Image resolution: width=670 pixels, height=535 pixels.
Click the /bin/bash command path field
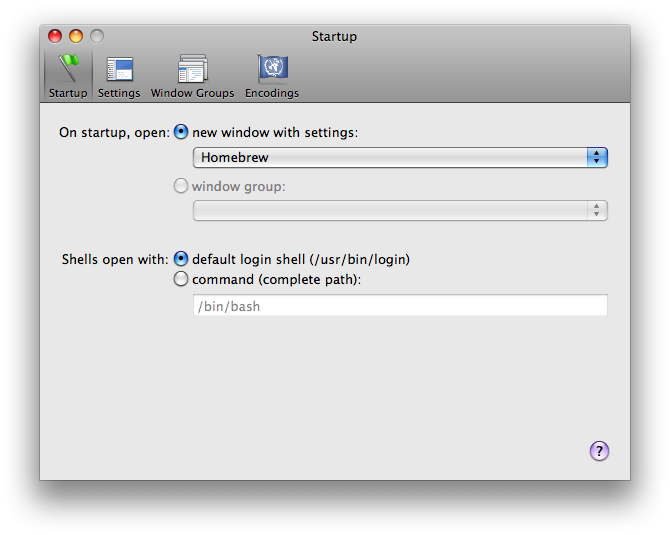coord(400,306)
